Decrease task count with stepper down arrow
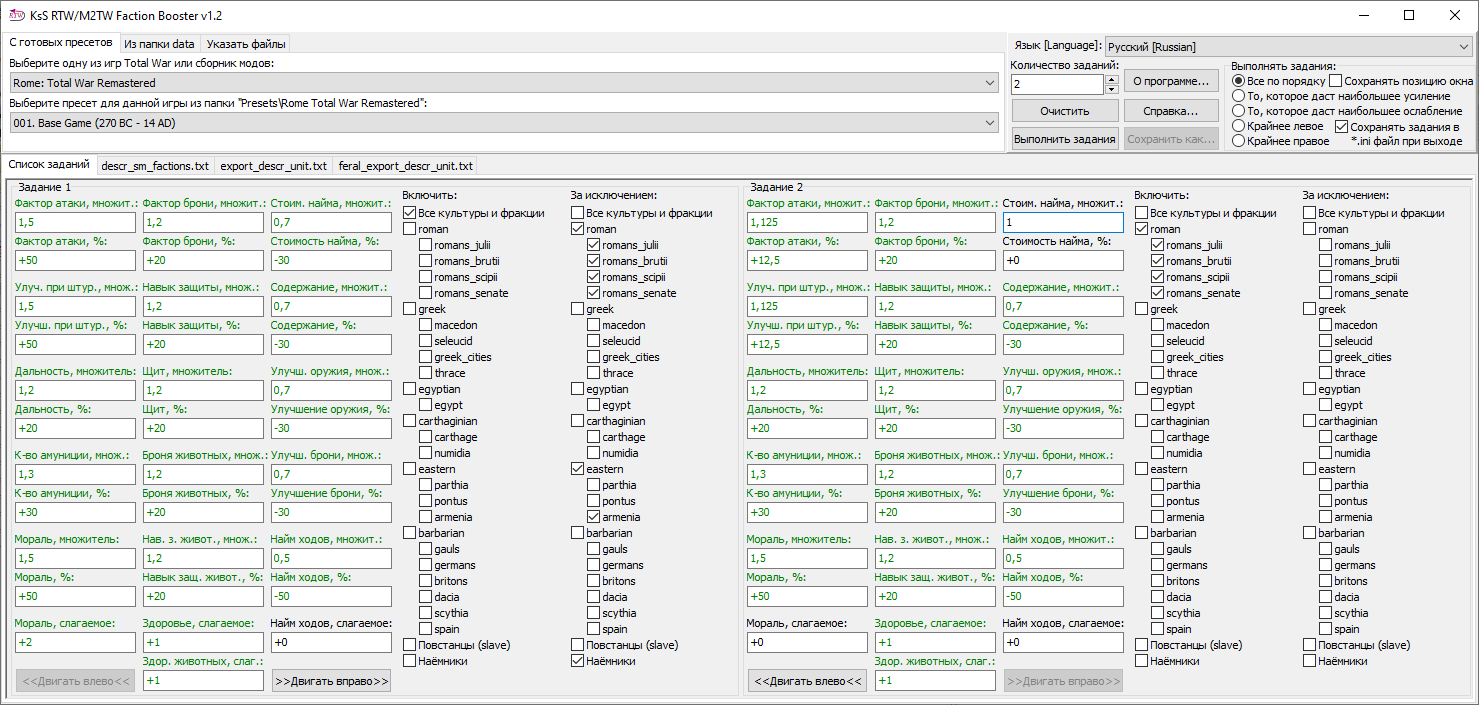The width and height of the screenshot is (1479, 705). 1111,90
